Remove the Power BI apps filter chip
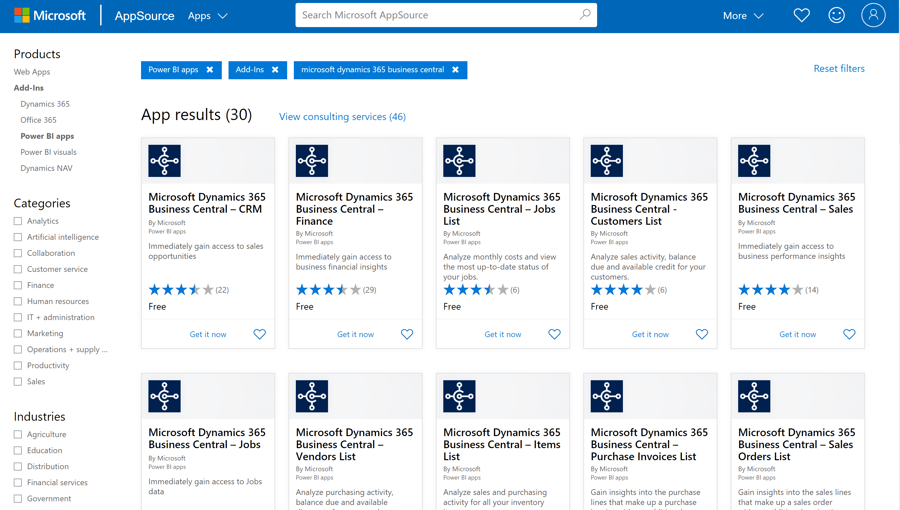Screen dimensions: 900x510 (x=210, y=69)
